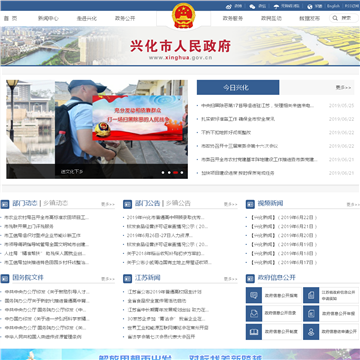This screenshot has height=360, width=360.
Task: Click the WeChat icon in top bar
Action: coord(252,6)
